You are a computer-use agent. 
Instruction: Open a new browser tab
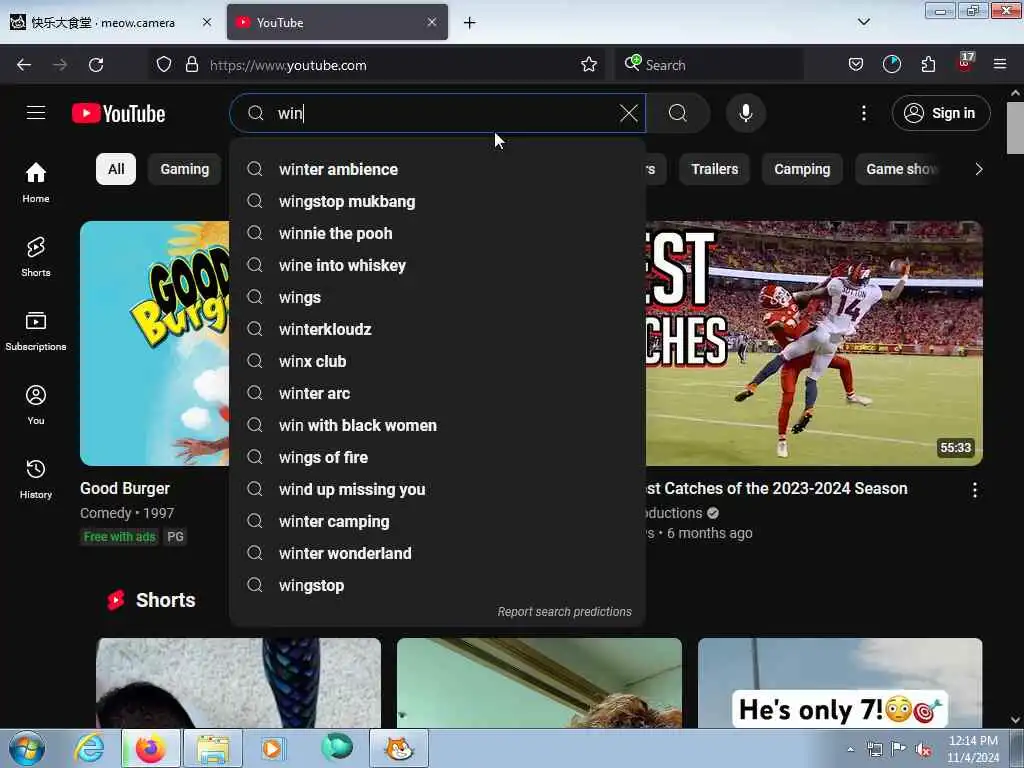(469, 23)
